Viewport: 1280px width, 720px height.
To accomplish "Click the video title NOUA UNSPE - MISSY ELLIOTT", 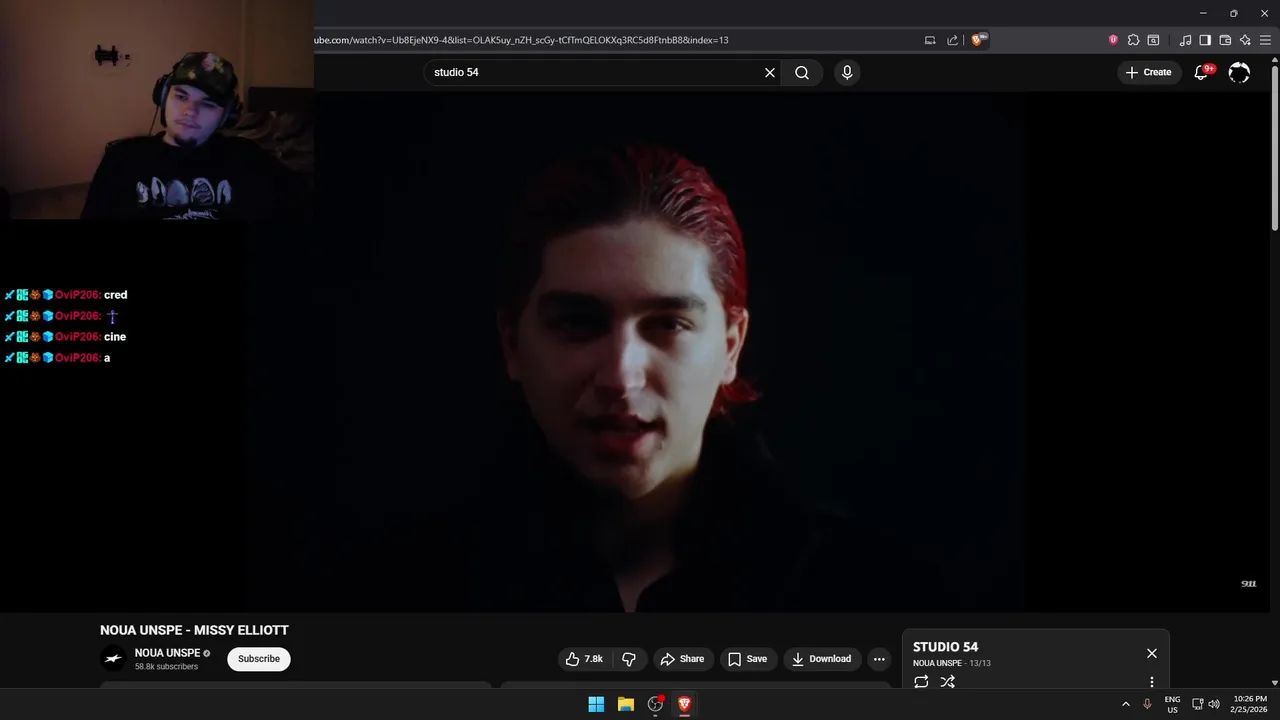I will (194, 630).
